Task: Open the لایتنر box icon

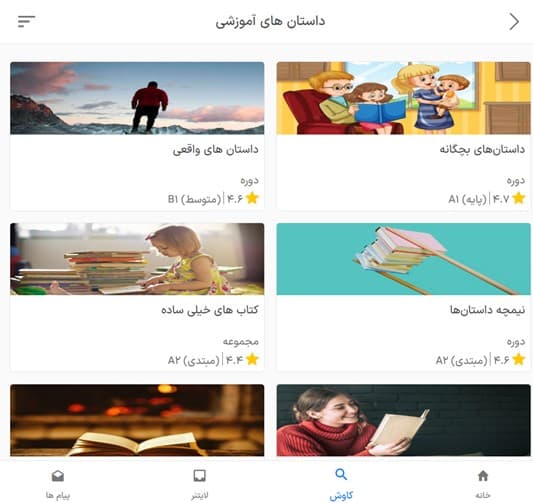Action: [x=200, y=476]
